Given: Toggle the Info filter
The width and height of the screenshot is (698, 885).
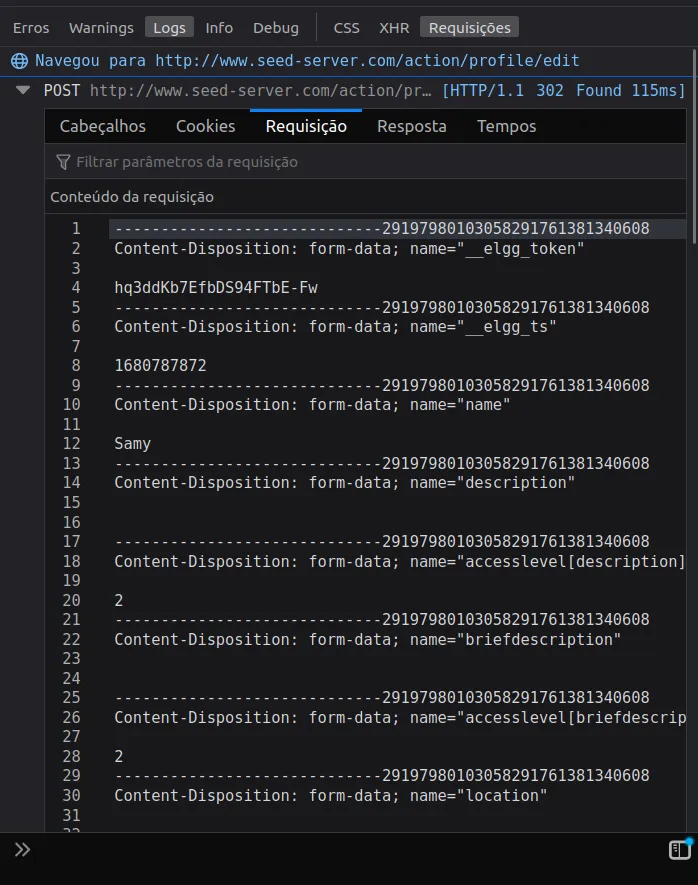Looking at the screenshot, I should pos(219,28).
